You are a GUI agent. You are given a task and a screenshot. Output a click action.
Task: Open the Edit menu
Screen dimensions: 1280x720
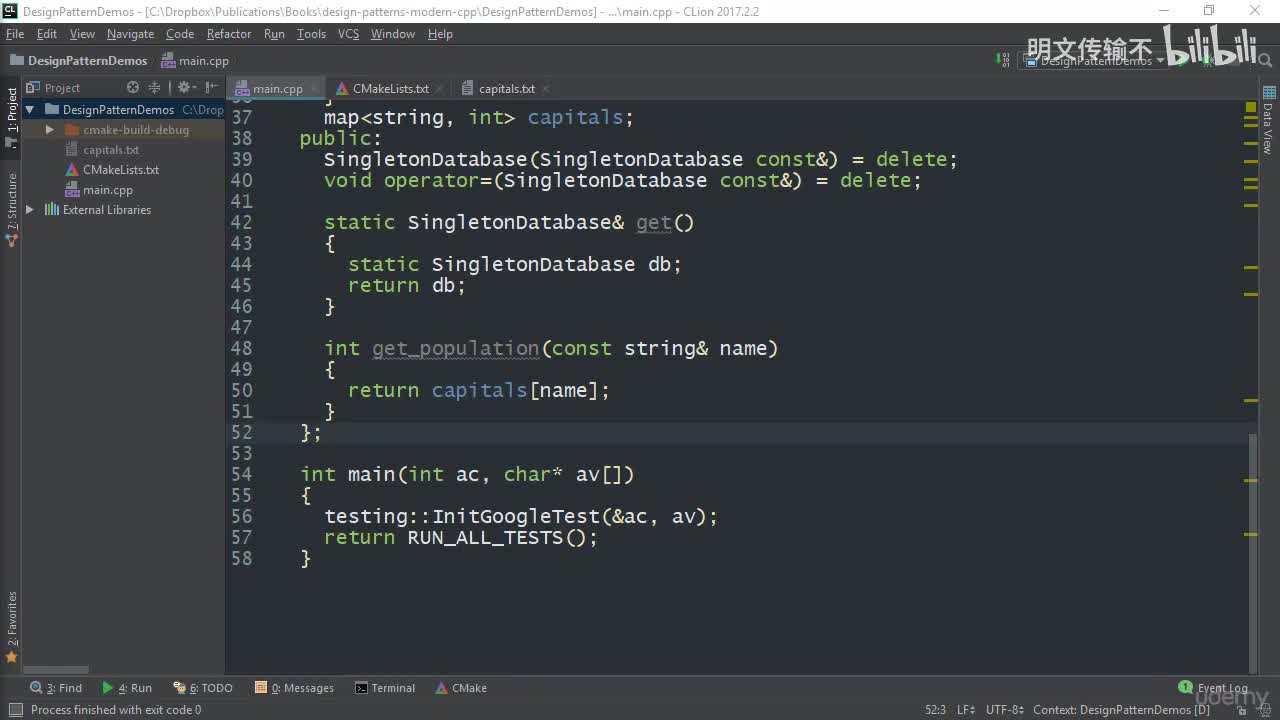[x=47, y=34]
